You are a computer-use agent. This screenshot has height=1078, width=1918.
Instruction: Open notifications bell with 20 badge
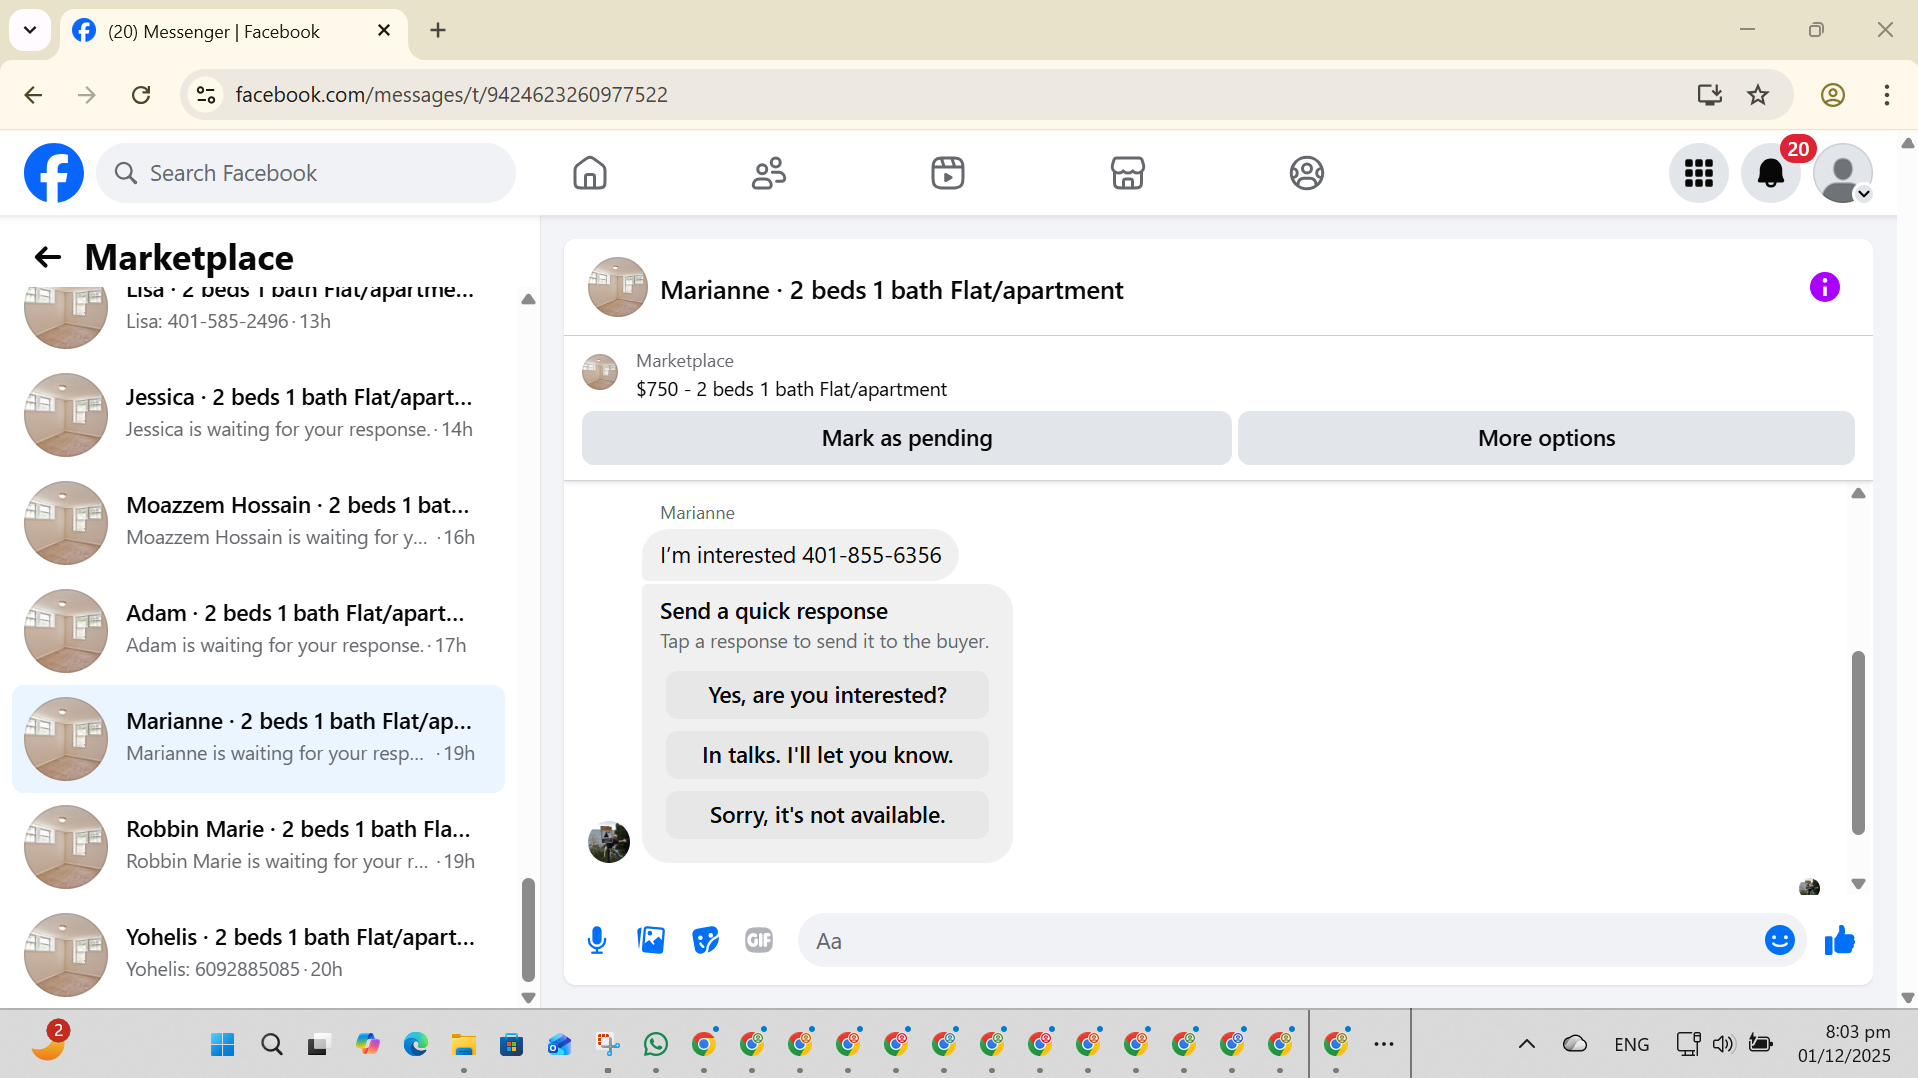coord(1771,173)
